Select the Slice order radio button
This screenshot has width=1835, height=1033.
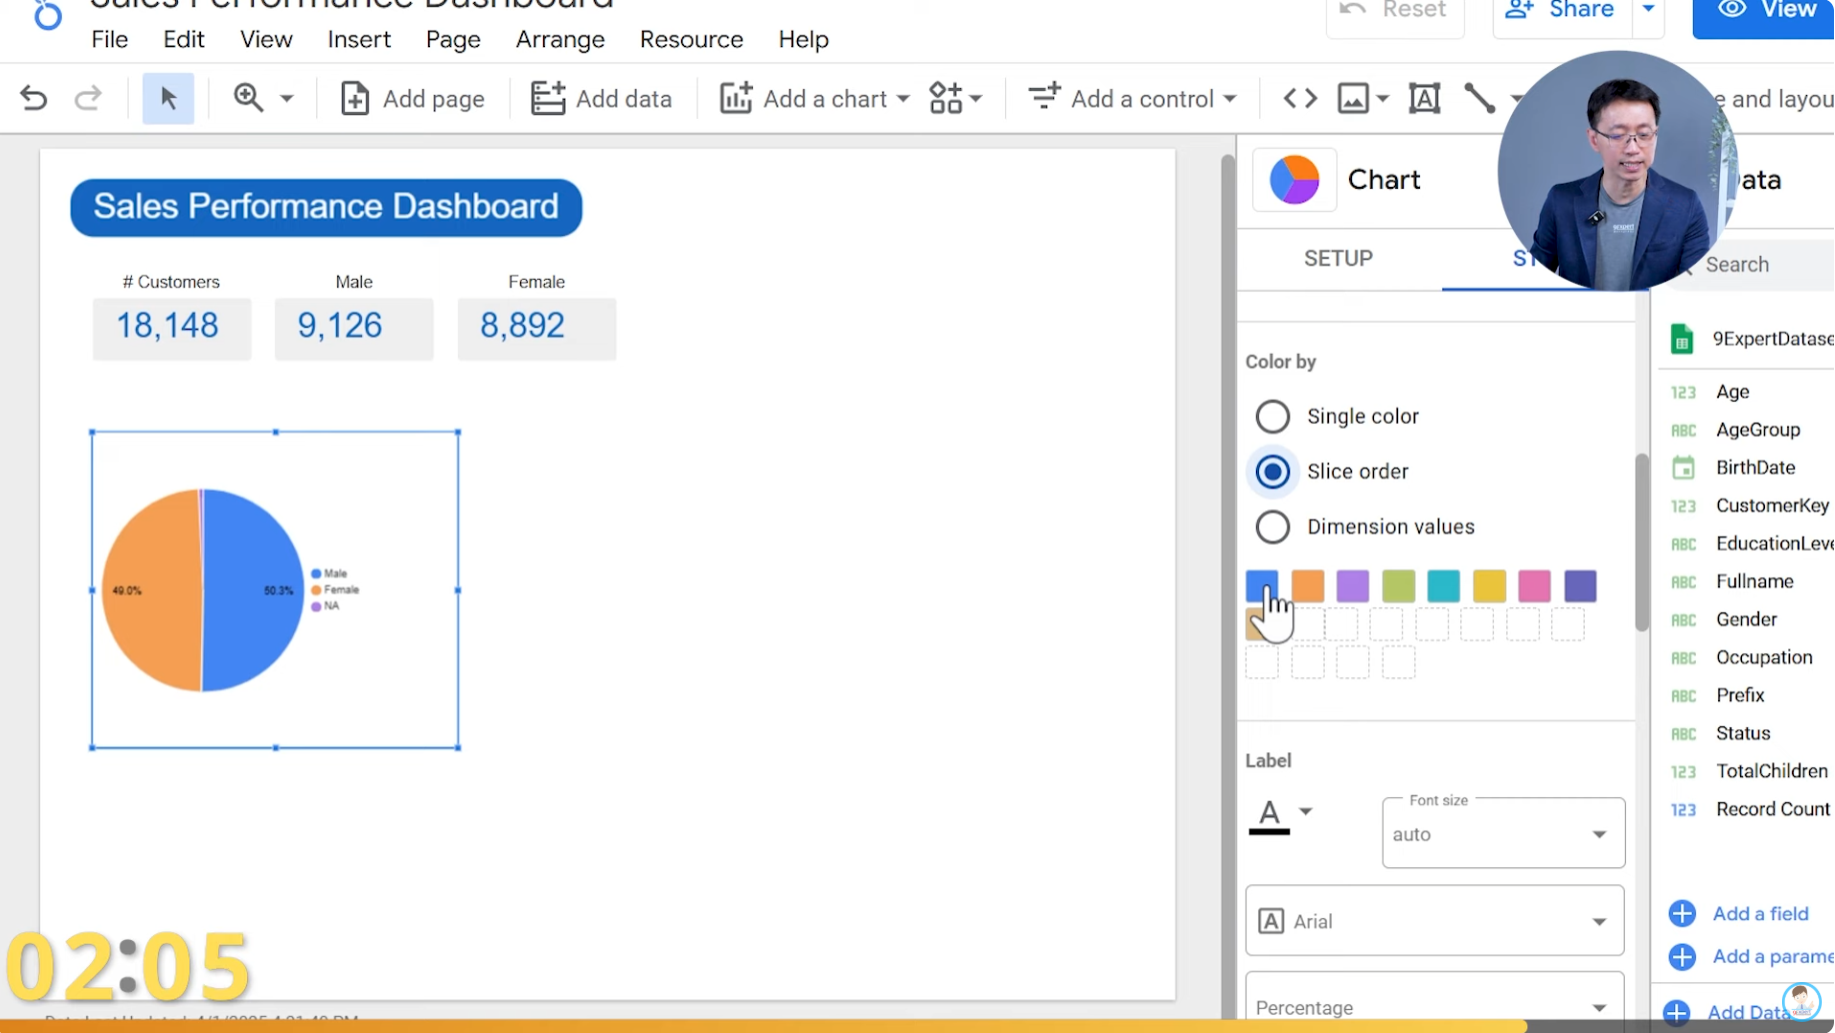[x=1273, y=472]
